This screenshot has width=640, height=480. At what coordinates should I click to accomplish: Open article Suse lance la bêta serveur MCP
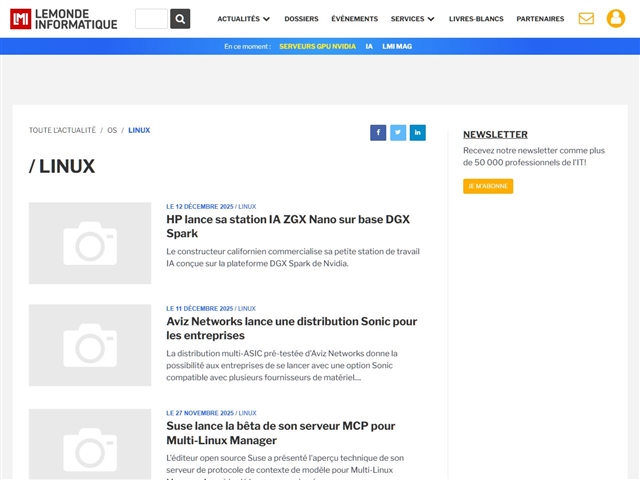coord(280,433)
